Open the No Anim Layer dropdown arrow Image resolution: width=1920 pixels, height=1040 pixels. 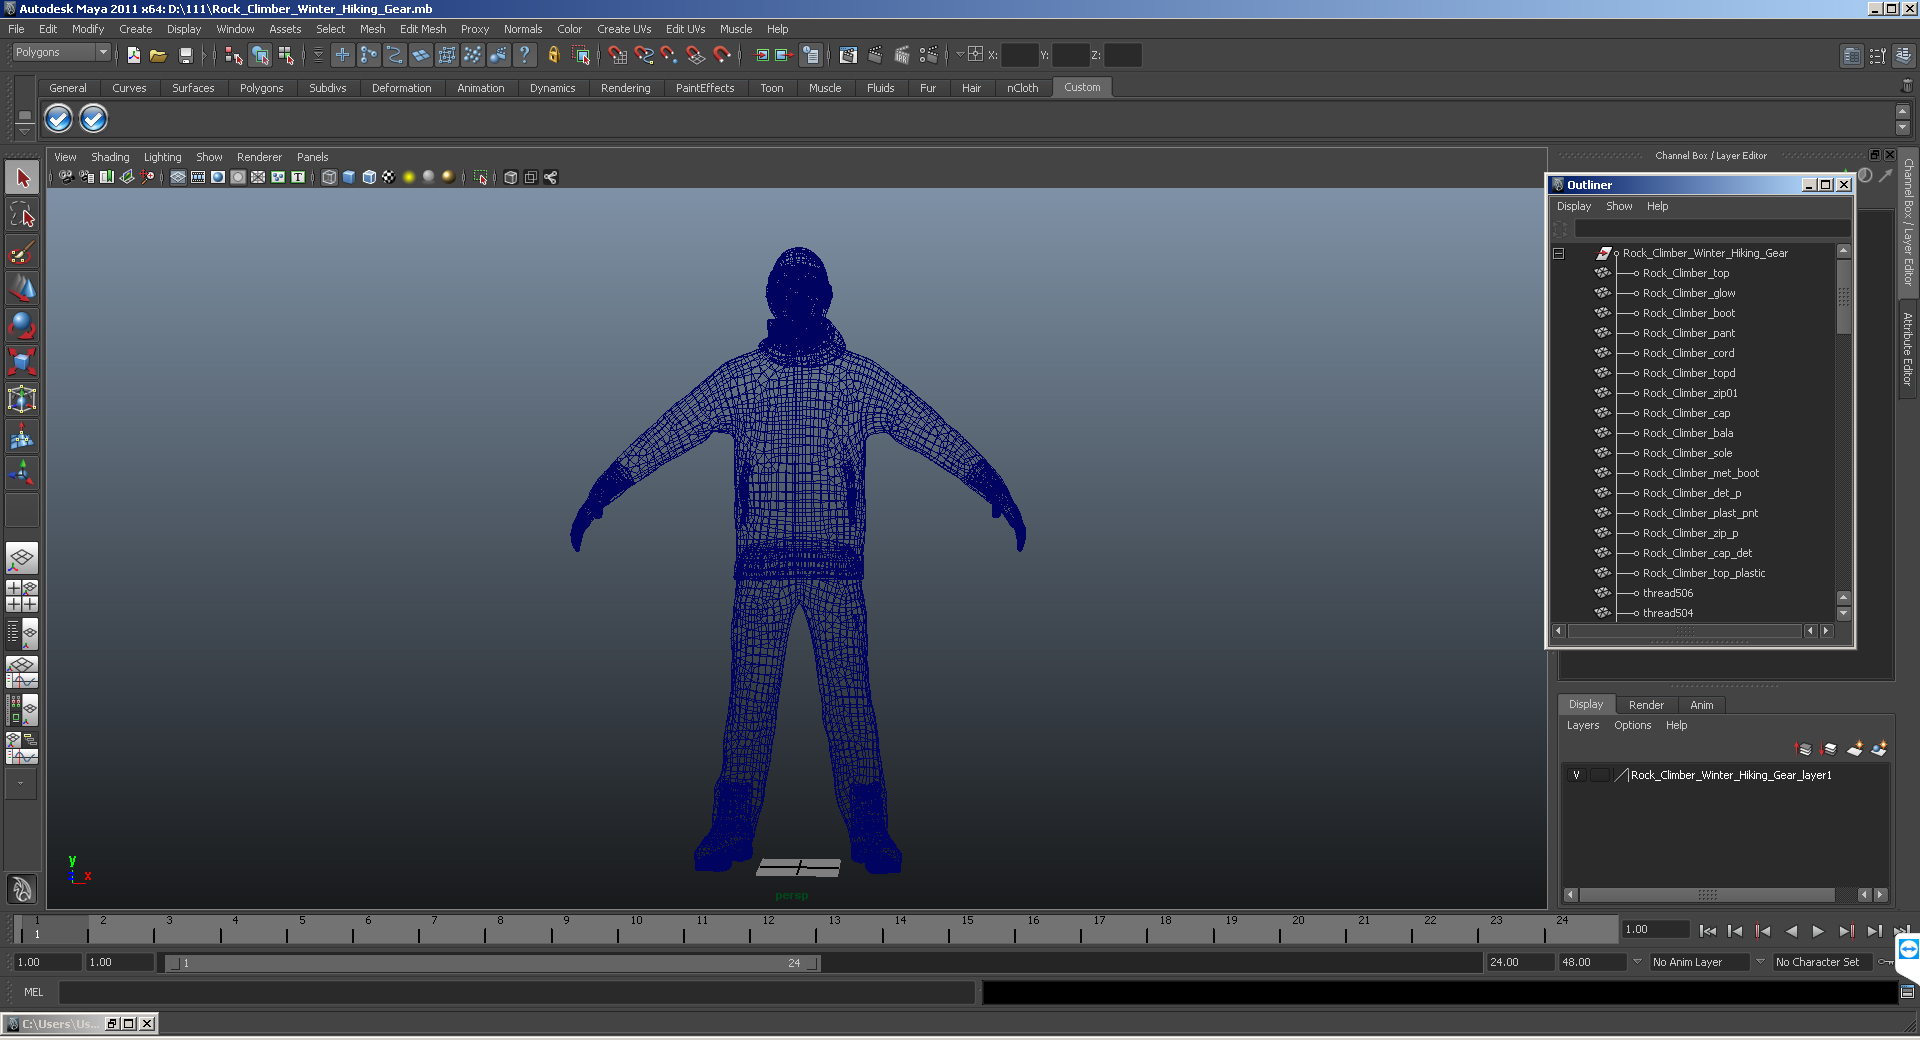1638,962
